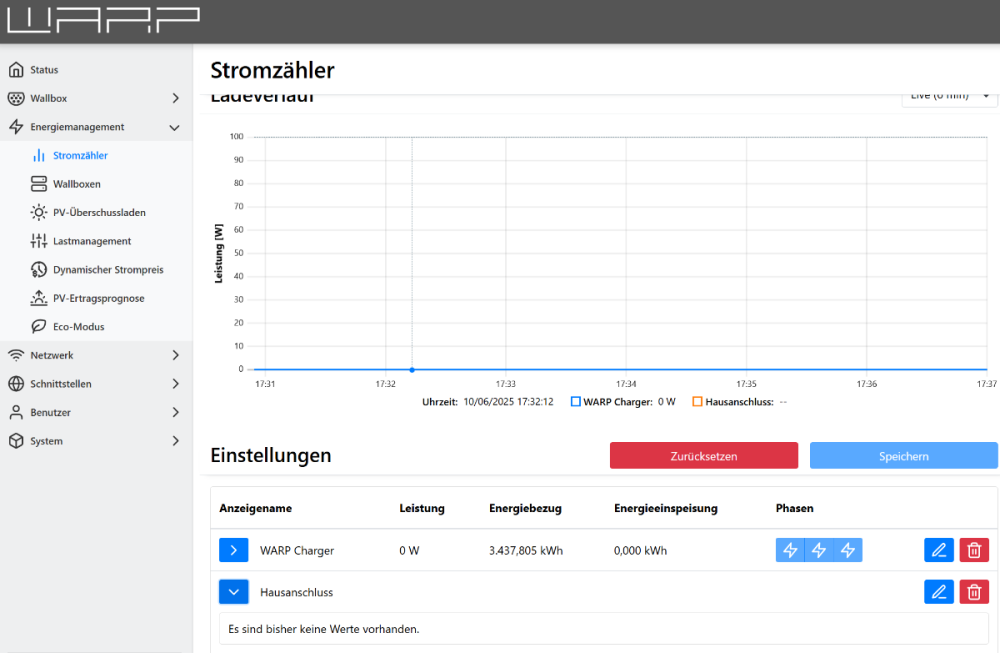This screenshot has height=653, width=1000.
Task: Click the first phase lightning icon
Action: point(790,550)
